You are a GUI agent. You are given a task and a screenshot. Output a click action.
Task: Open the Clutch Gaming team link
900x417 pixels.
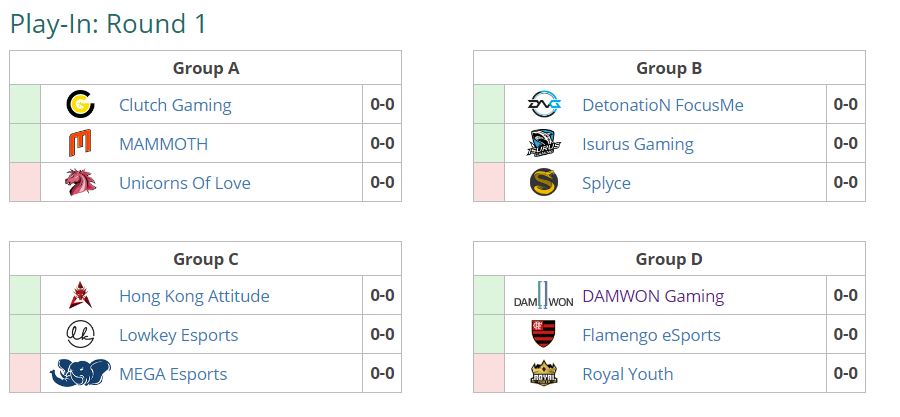[175, 105]
